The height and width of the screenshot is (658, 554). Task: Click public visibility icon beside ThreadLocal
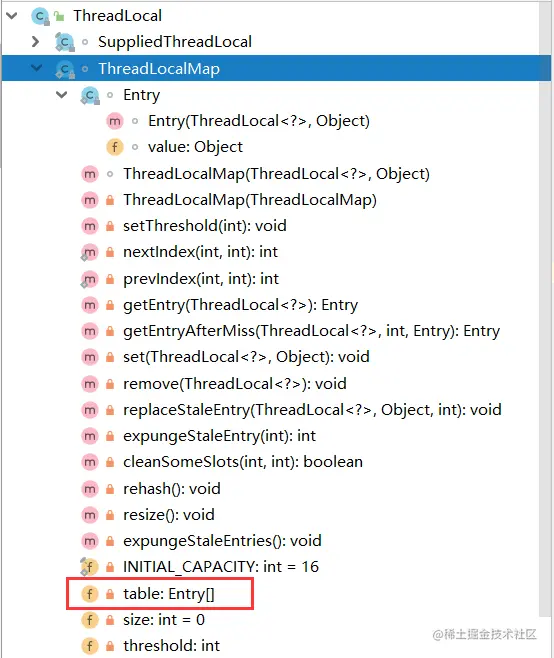pos(59,16)
